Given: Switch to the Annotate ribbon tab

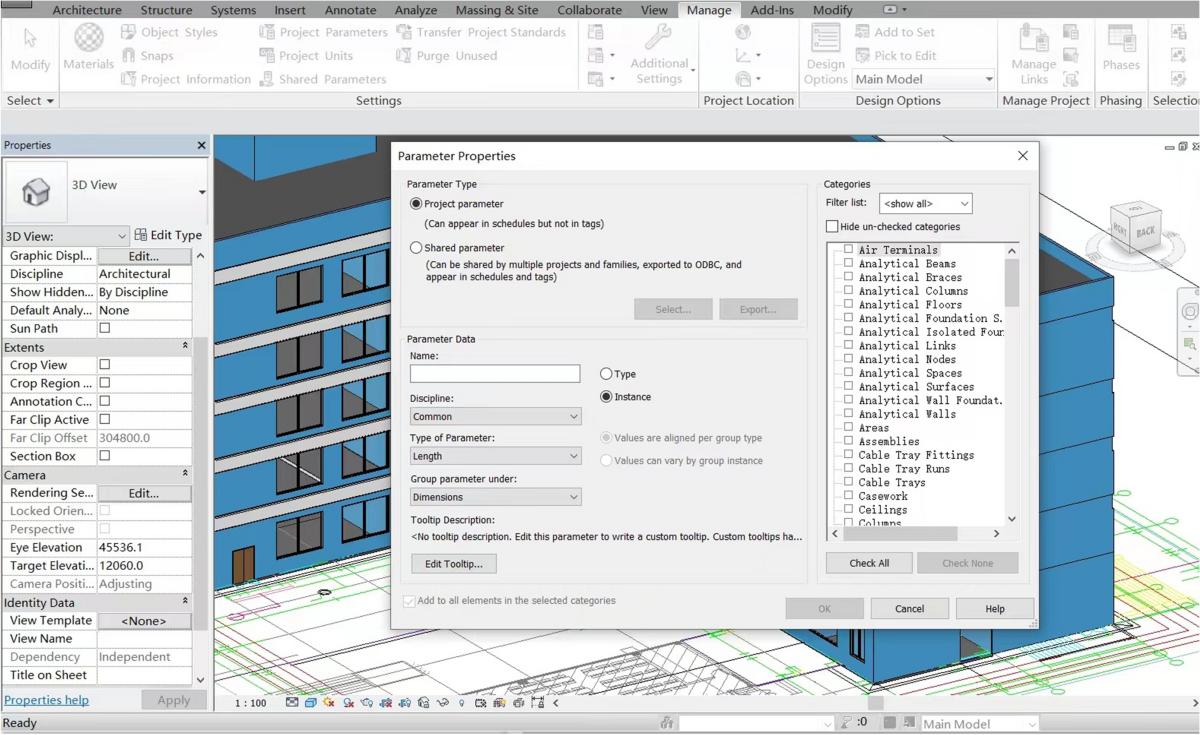Looking at the screenshot, I should (350, 10).
